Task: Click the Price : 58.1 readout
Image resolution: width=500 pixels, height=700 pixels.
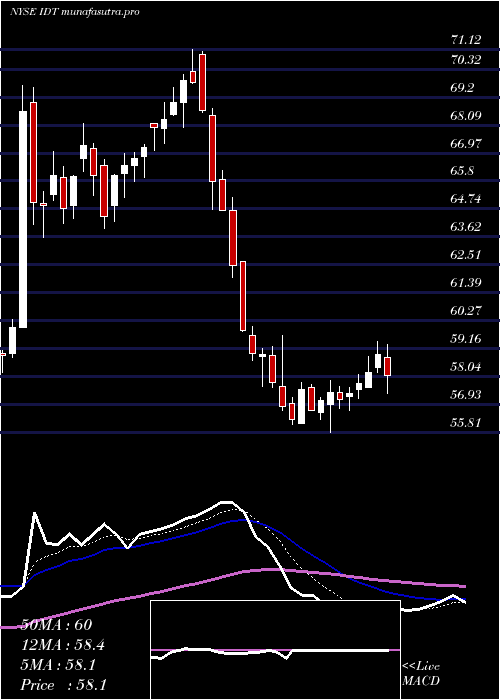Action: point(64,685)
